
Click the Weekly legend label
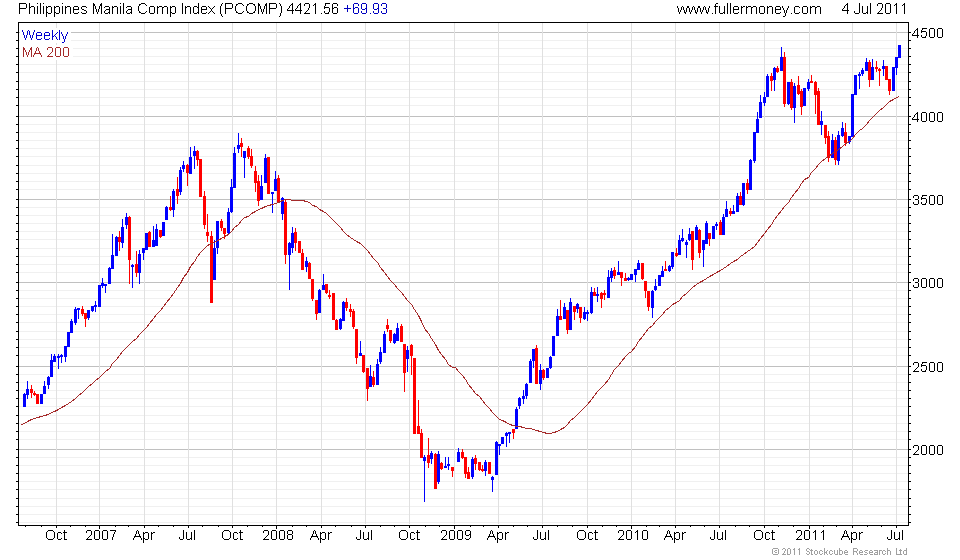(45, 35)
